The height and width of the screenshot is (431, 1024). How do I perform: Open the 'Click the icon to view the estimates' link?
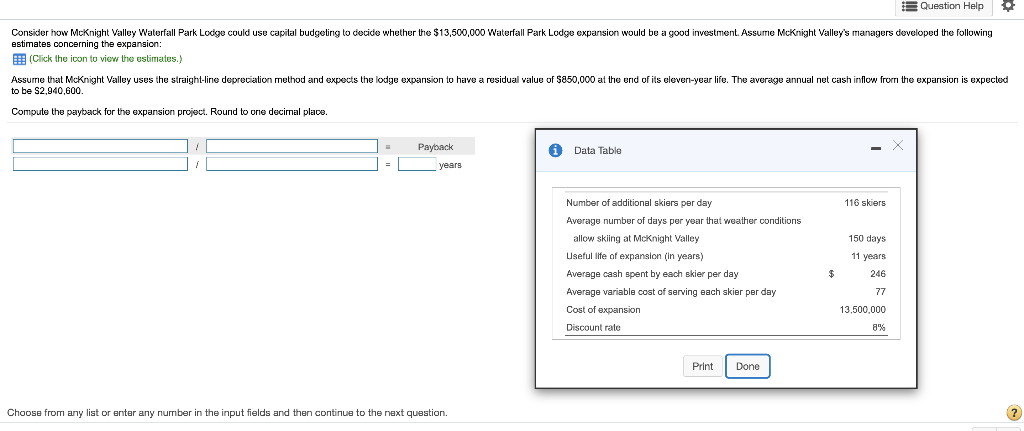(105, 59)
